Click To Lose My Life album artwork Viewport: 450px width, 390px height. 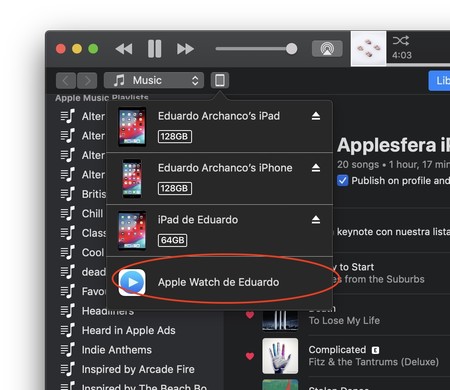point(280,320)
